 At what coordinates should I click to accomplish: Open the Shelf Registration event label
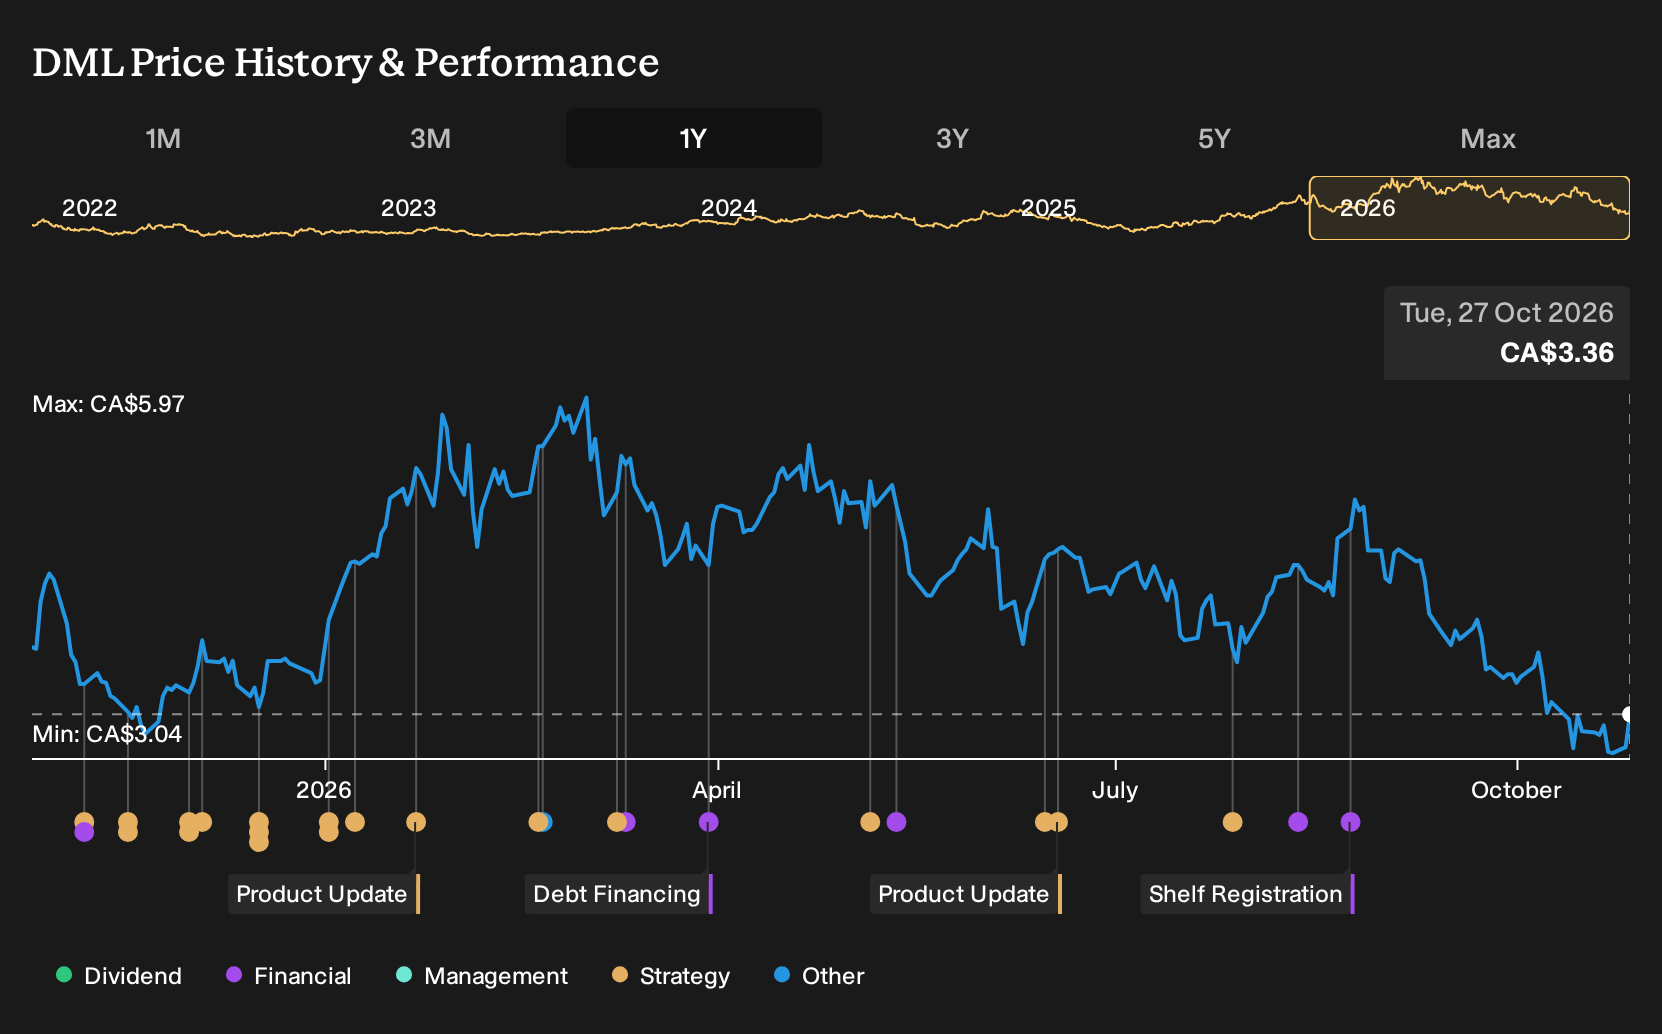click(1246, 894)
